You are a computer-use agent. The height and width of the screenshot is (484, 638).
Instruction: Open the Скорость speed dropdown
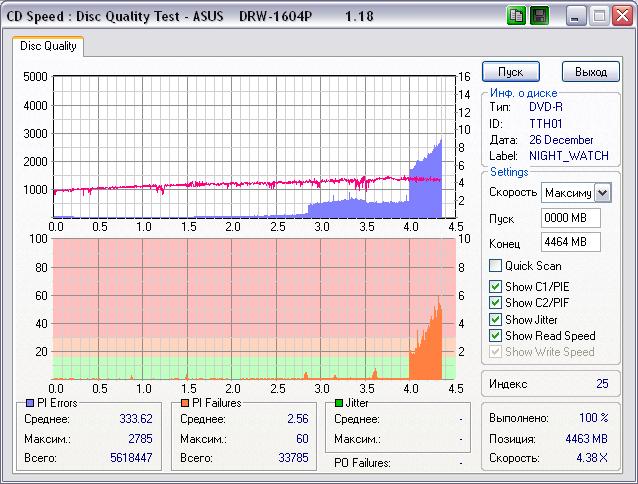[x=602, y=192]
